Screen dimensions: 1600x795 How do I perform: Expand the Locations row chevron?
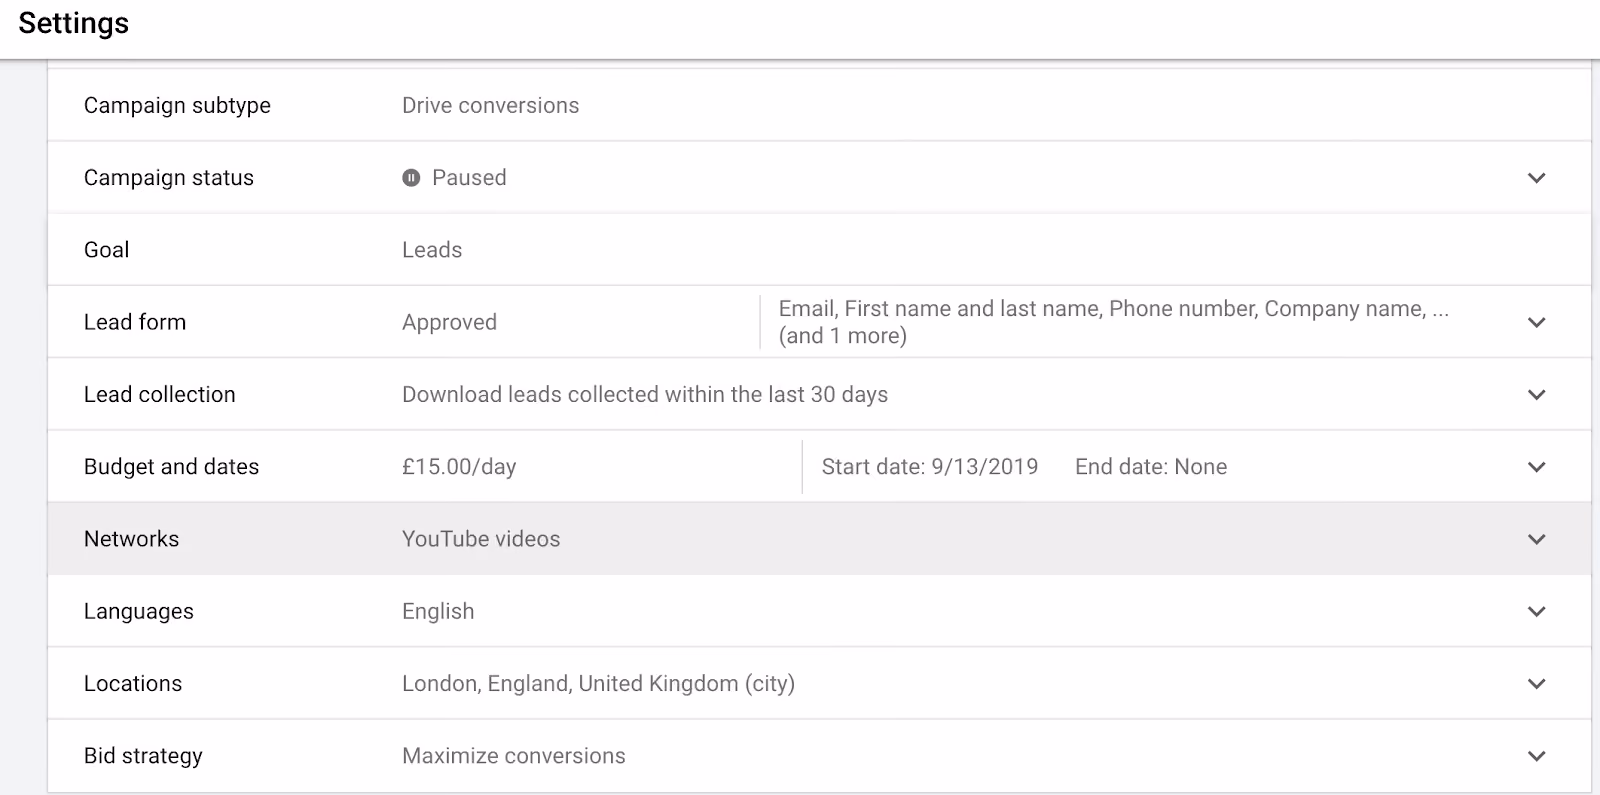(1537, 684)
